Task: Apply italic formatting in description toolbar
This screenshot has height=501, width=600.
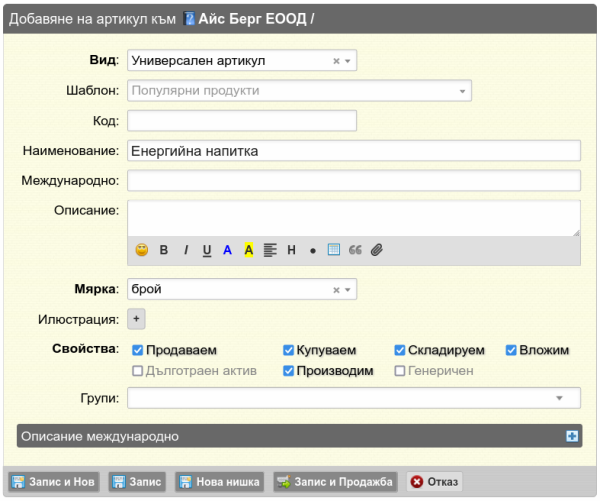Action: 186,250
